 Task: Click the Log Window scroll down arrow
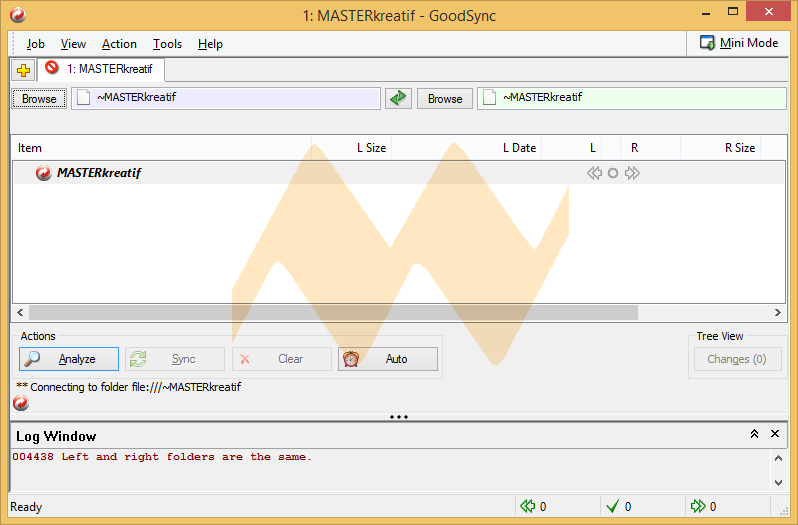tap(779, 482)
